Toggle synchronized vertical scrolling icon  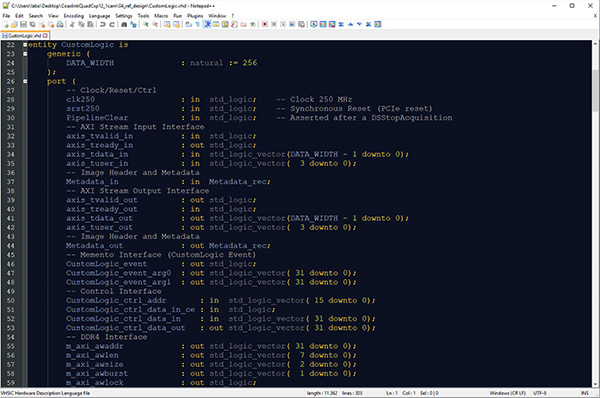tap(167, 24)
